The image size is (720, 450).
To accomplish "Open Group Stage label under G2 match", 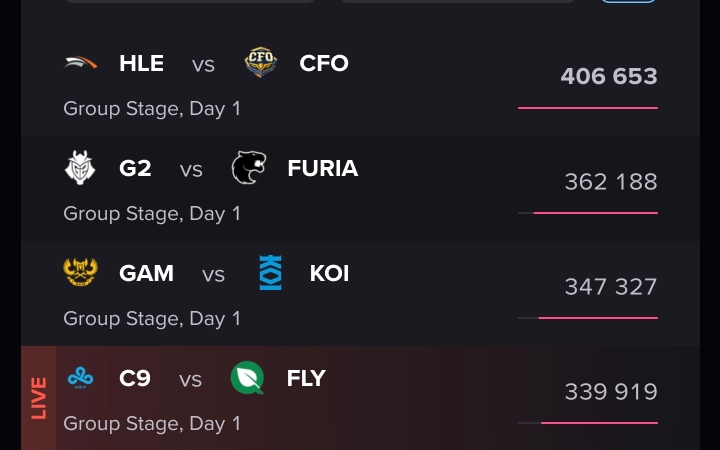I will (x=152, y=213).
